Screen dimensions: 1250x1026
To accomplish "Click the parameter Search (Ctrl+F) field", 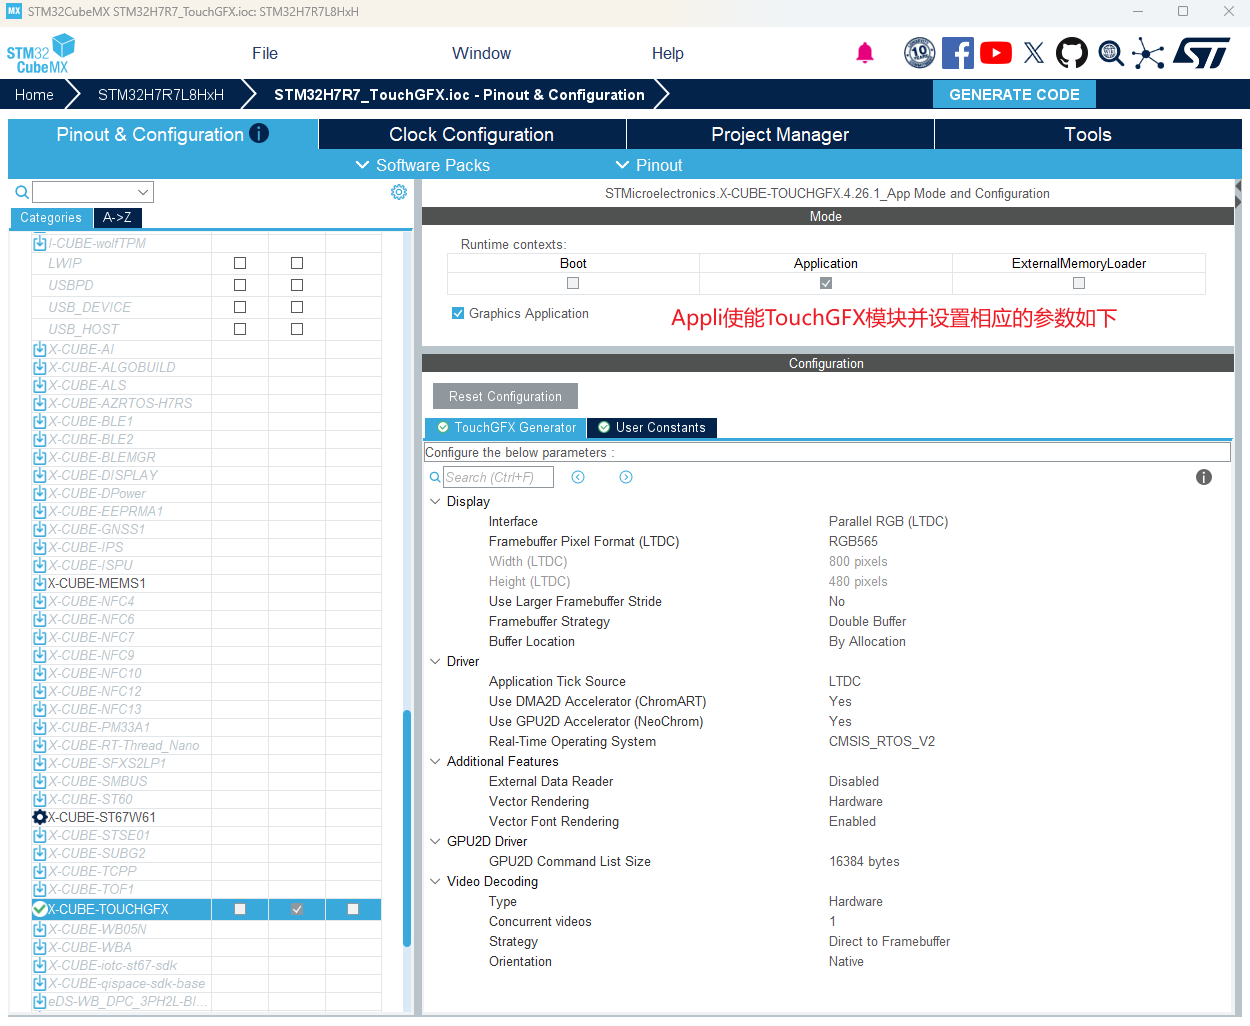I will tap(498, 477).
